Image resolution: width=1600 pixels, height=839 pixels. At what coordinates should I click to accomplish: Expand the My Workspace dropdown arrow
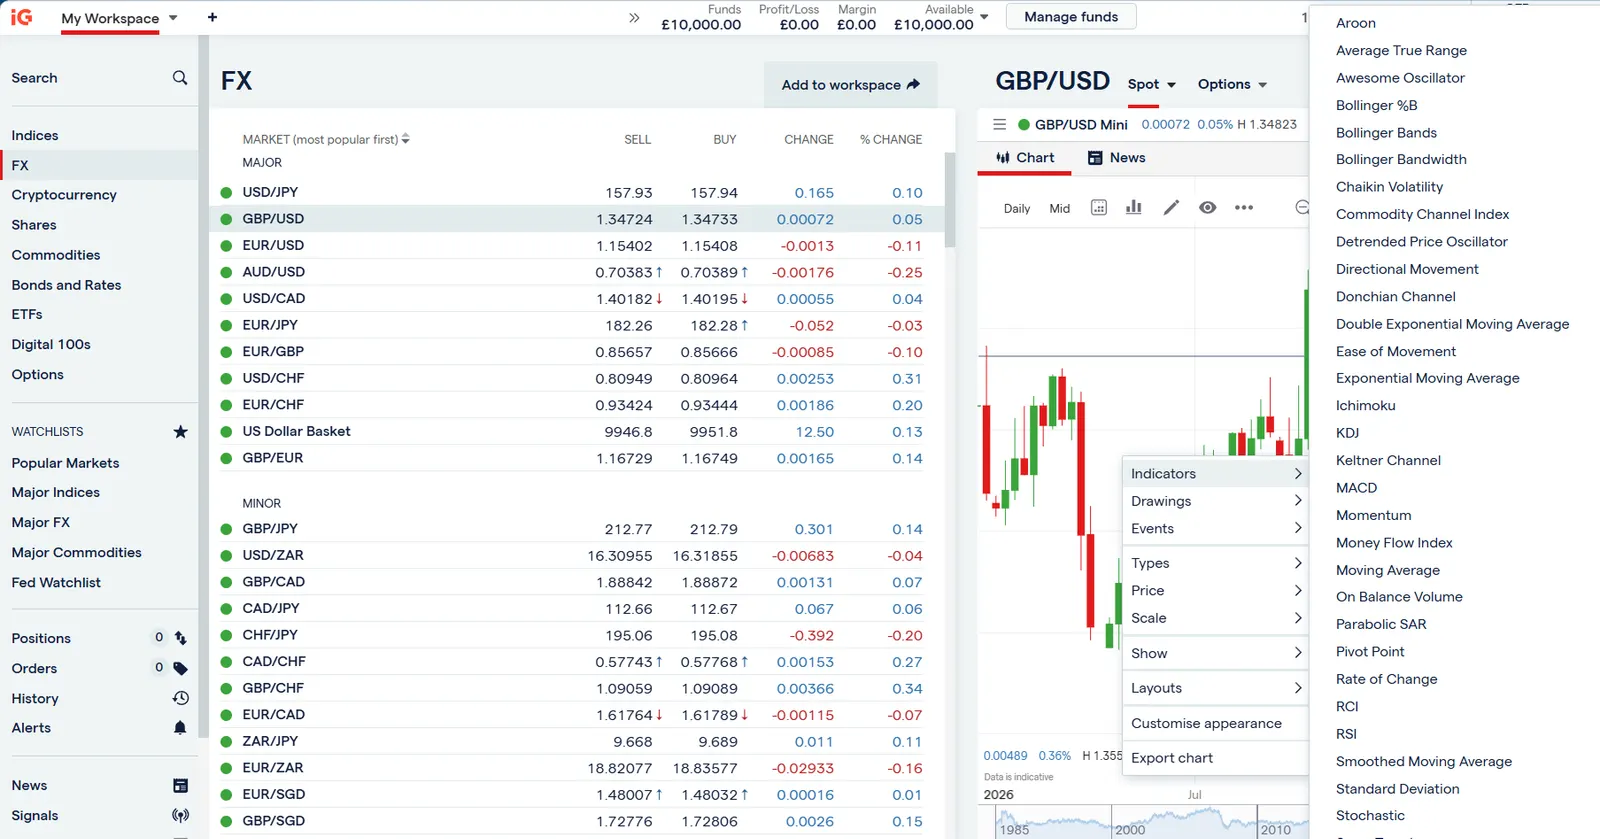pos(173,18)
